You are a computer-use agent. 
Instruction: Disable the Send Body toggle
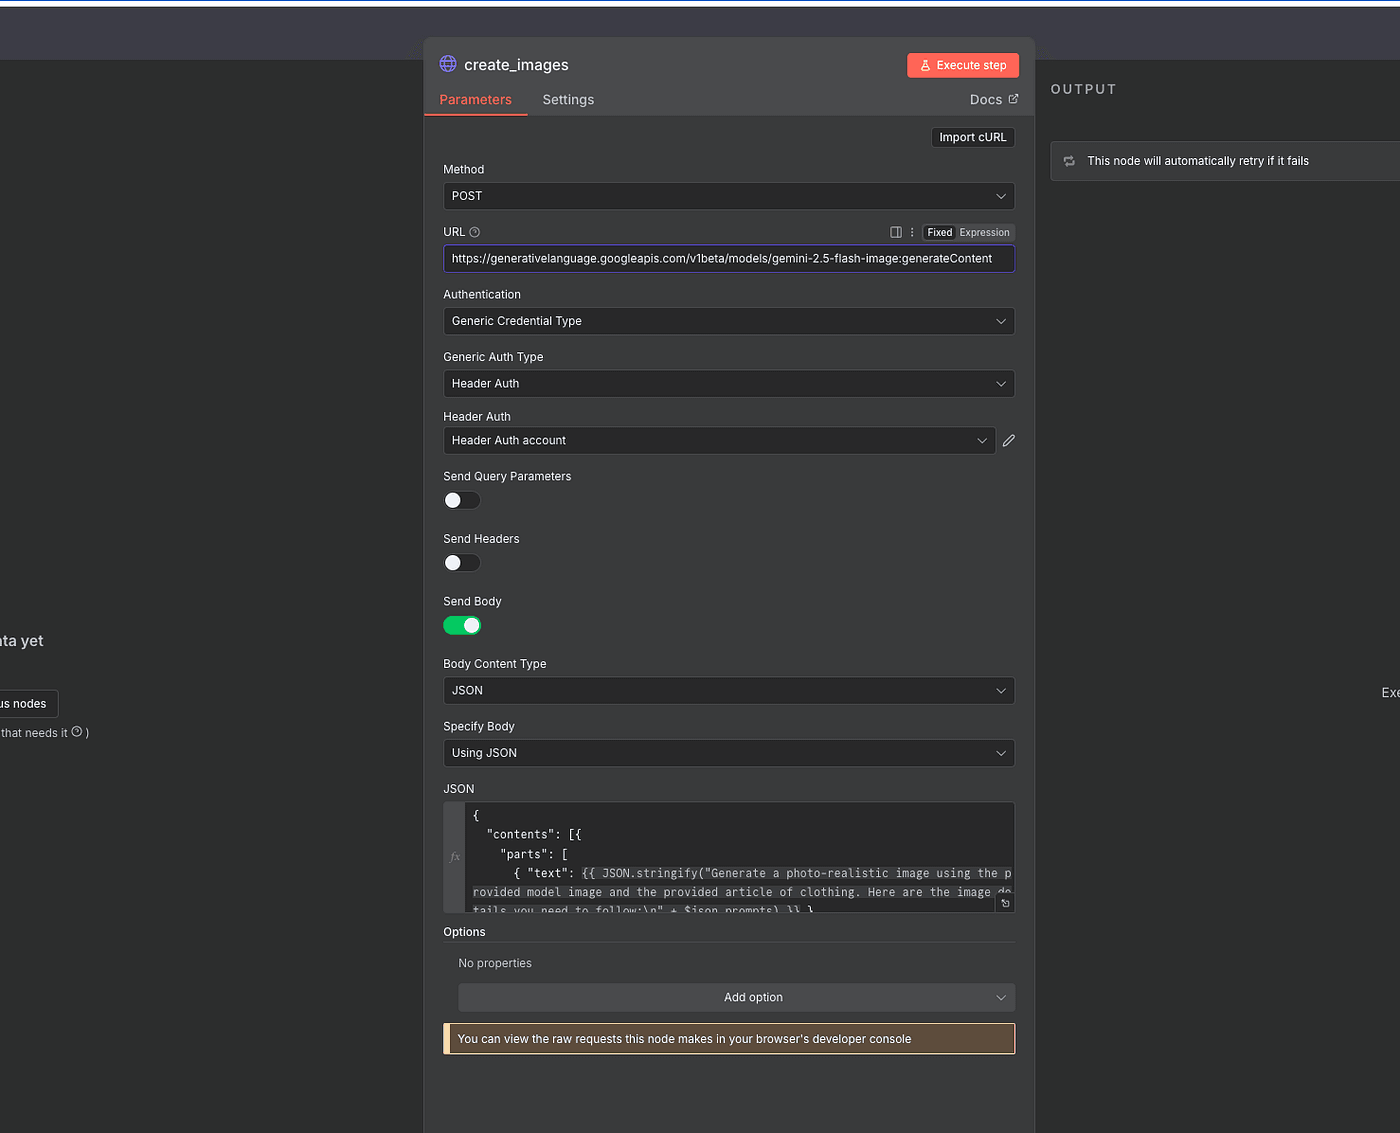(x=462, y=625)
